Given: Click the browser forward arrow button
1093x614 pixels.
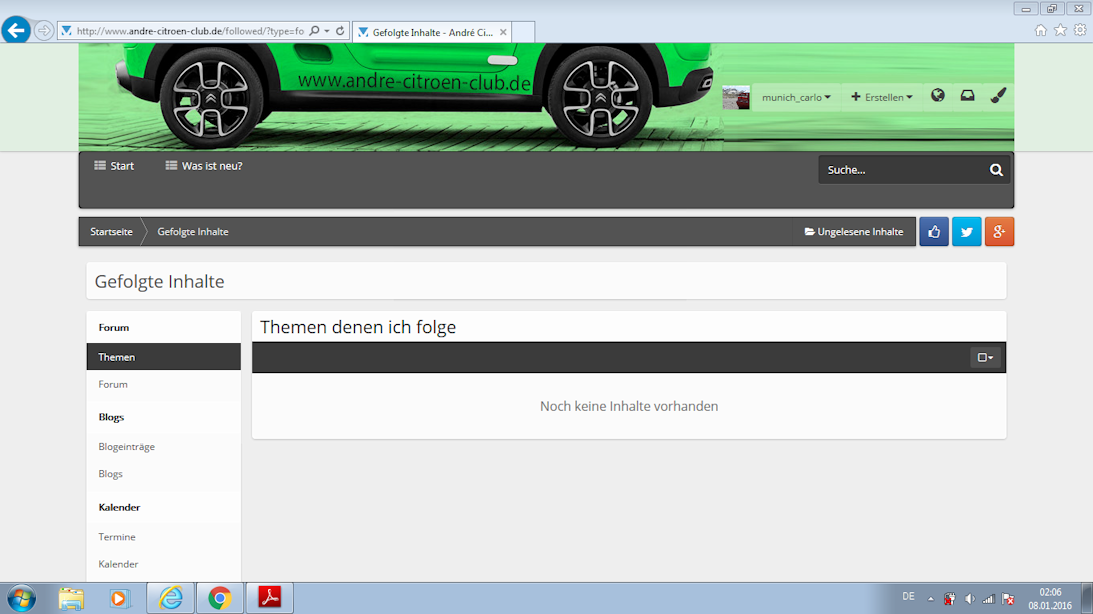Looking at the screenshot, I should (x=44, y=31).
